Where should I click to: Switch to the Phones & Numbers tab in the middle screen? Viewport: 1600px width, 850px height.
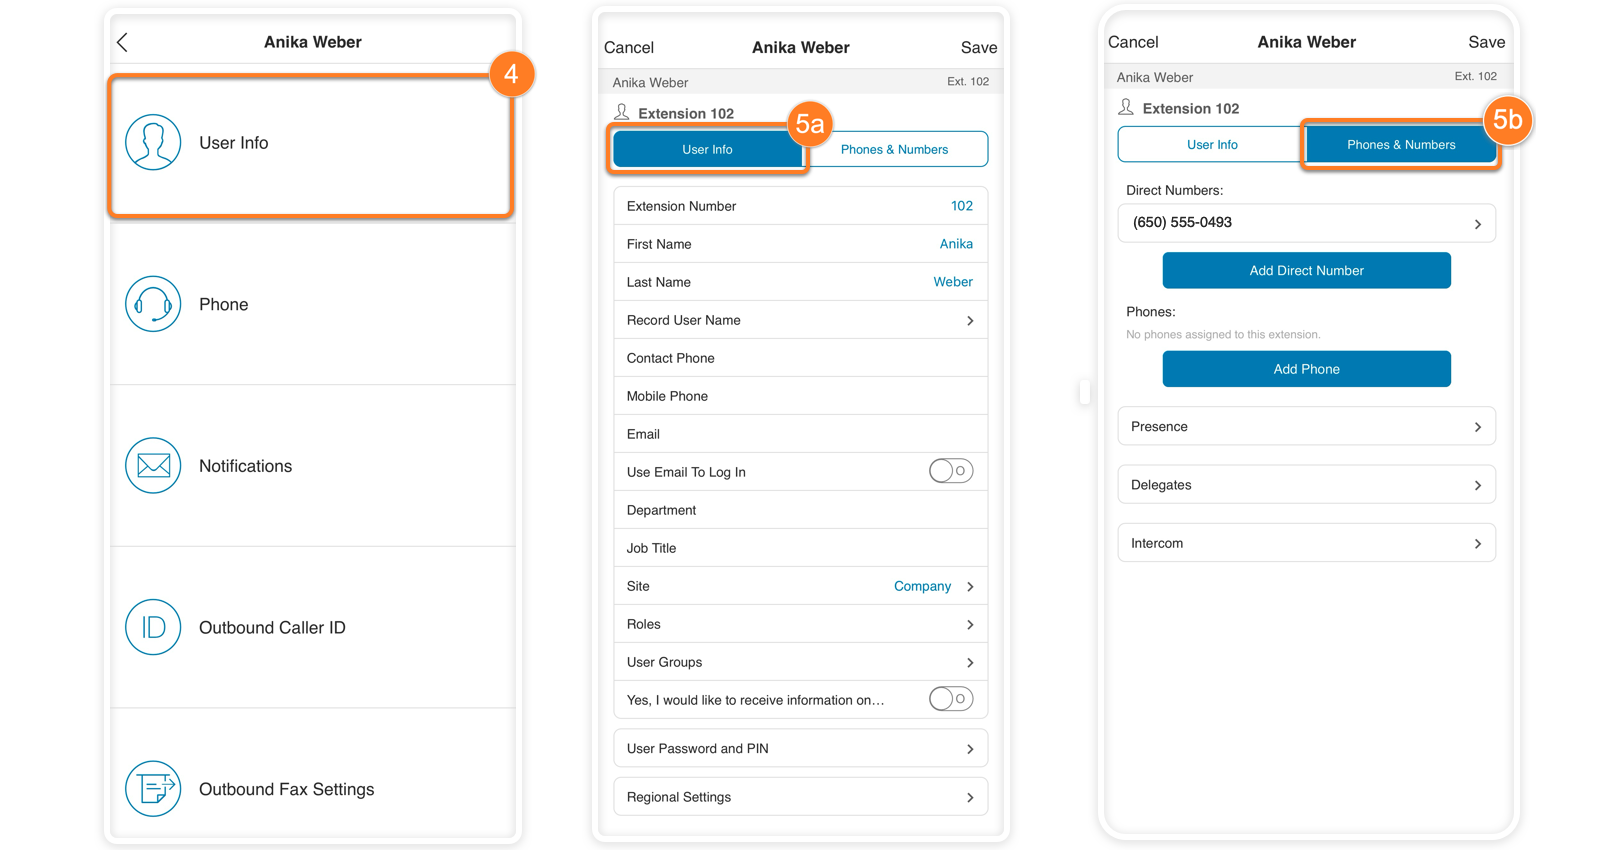coord(894,150)
